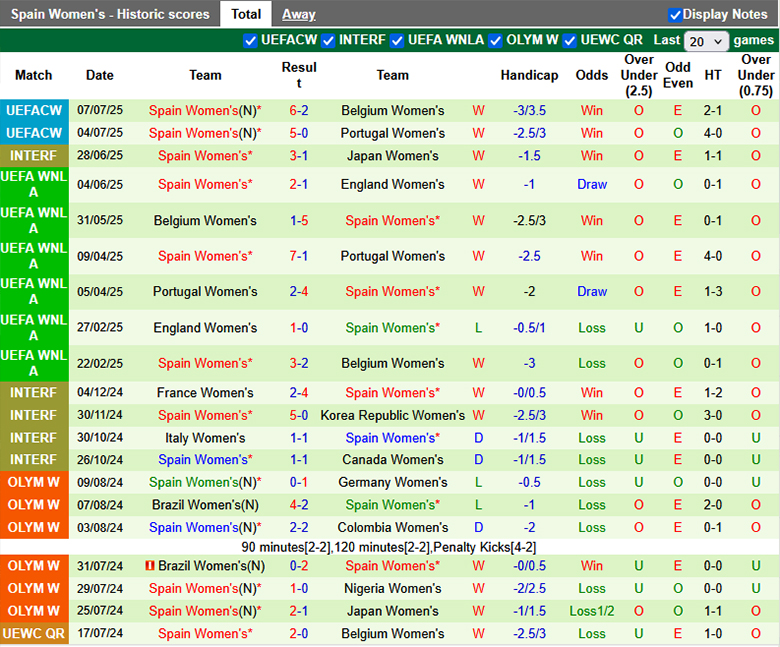780x647 pixels.
Task: Click England Women's in the 04/06/25 row
Action: 392,185
